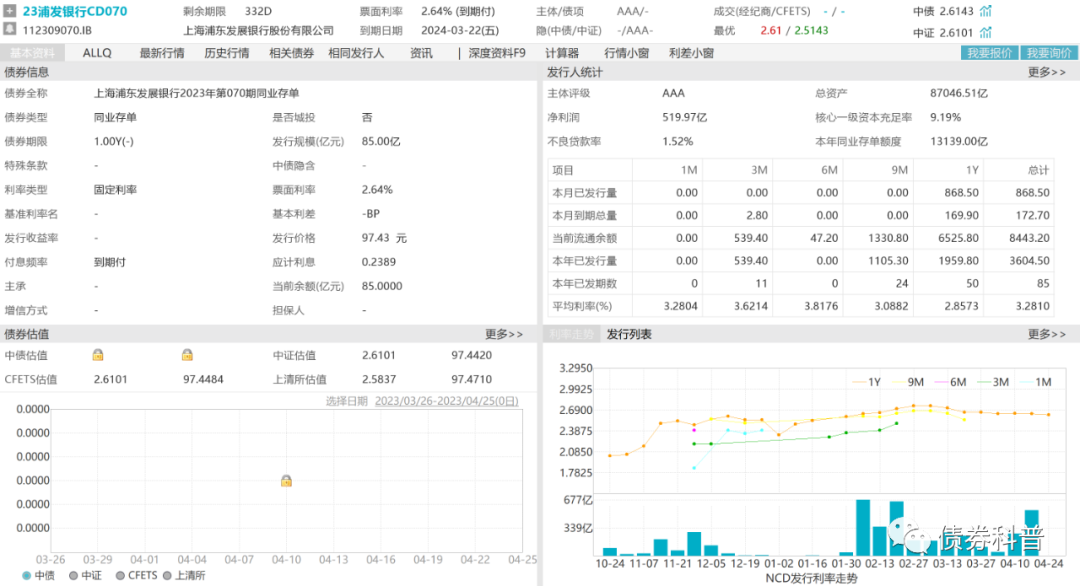Click 本年已发期数 9M value 24

[902, 283]
